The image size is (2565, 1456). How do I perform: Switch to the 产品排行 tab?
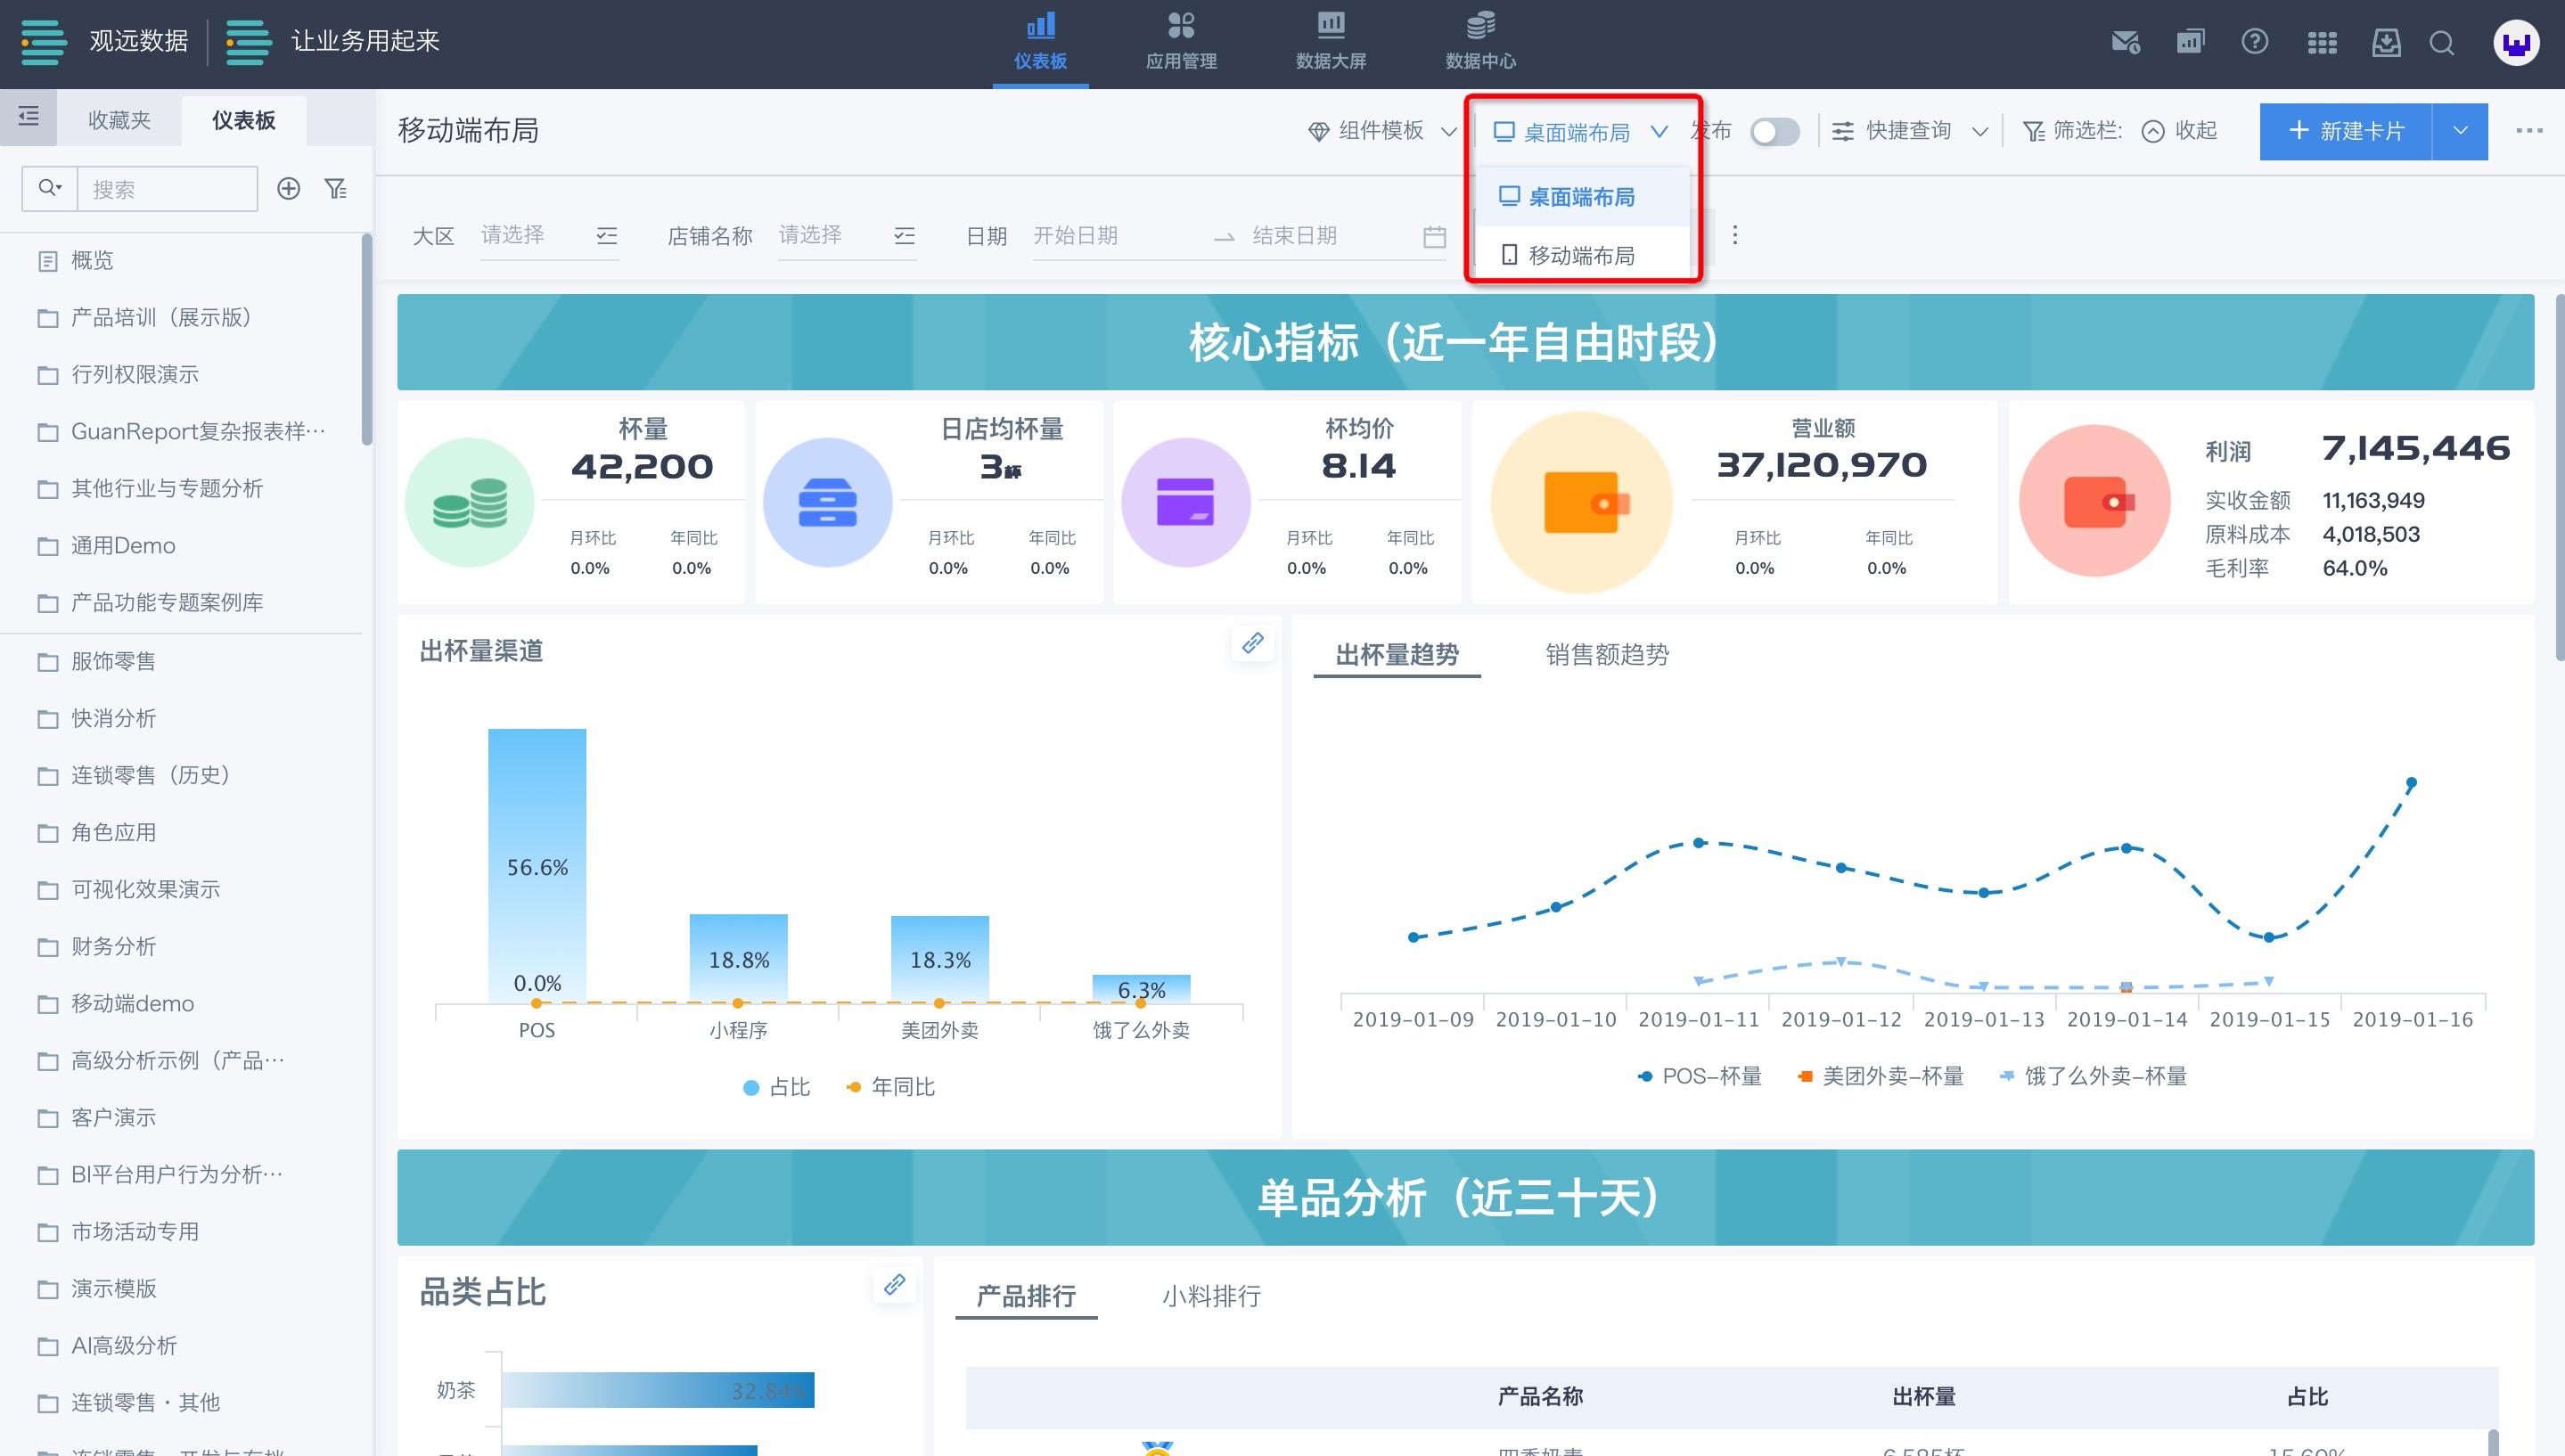pos(1026,1297)
